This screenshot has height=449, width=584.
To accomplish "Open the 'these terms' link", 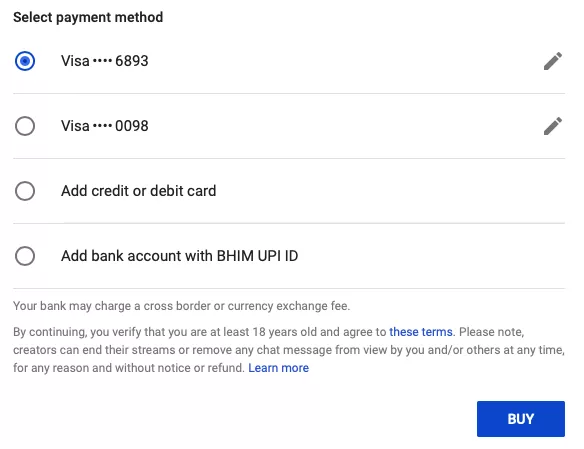I will click(421, 332).
